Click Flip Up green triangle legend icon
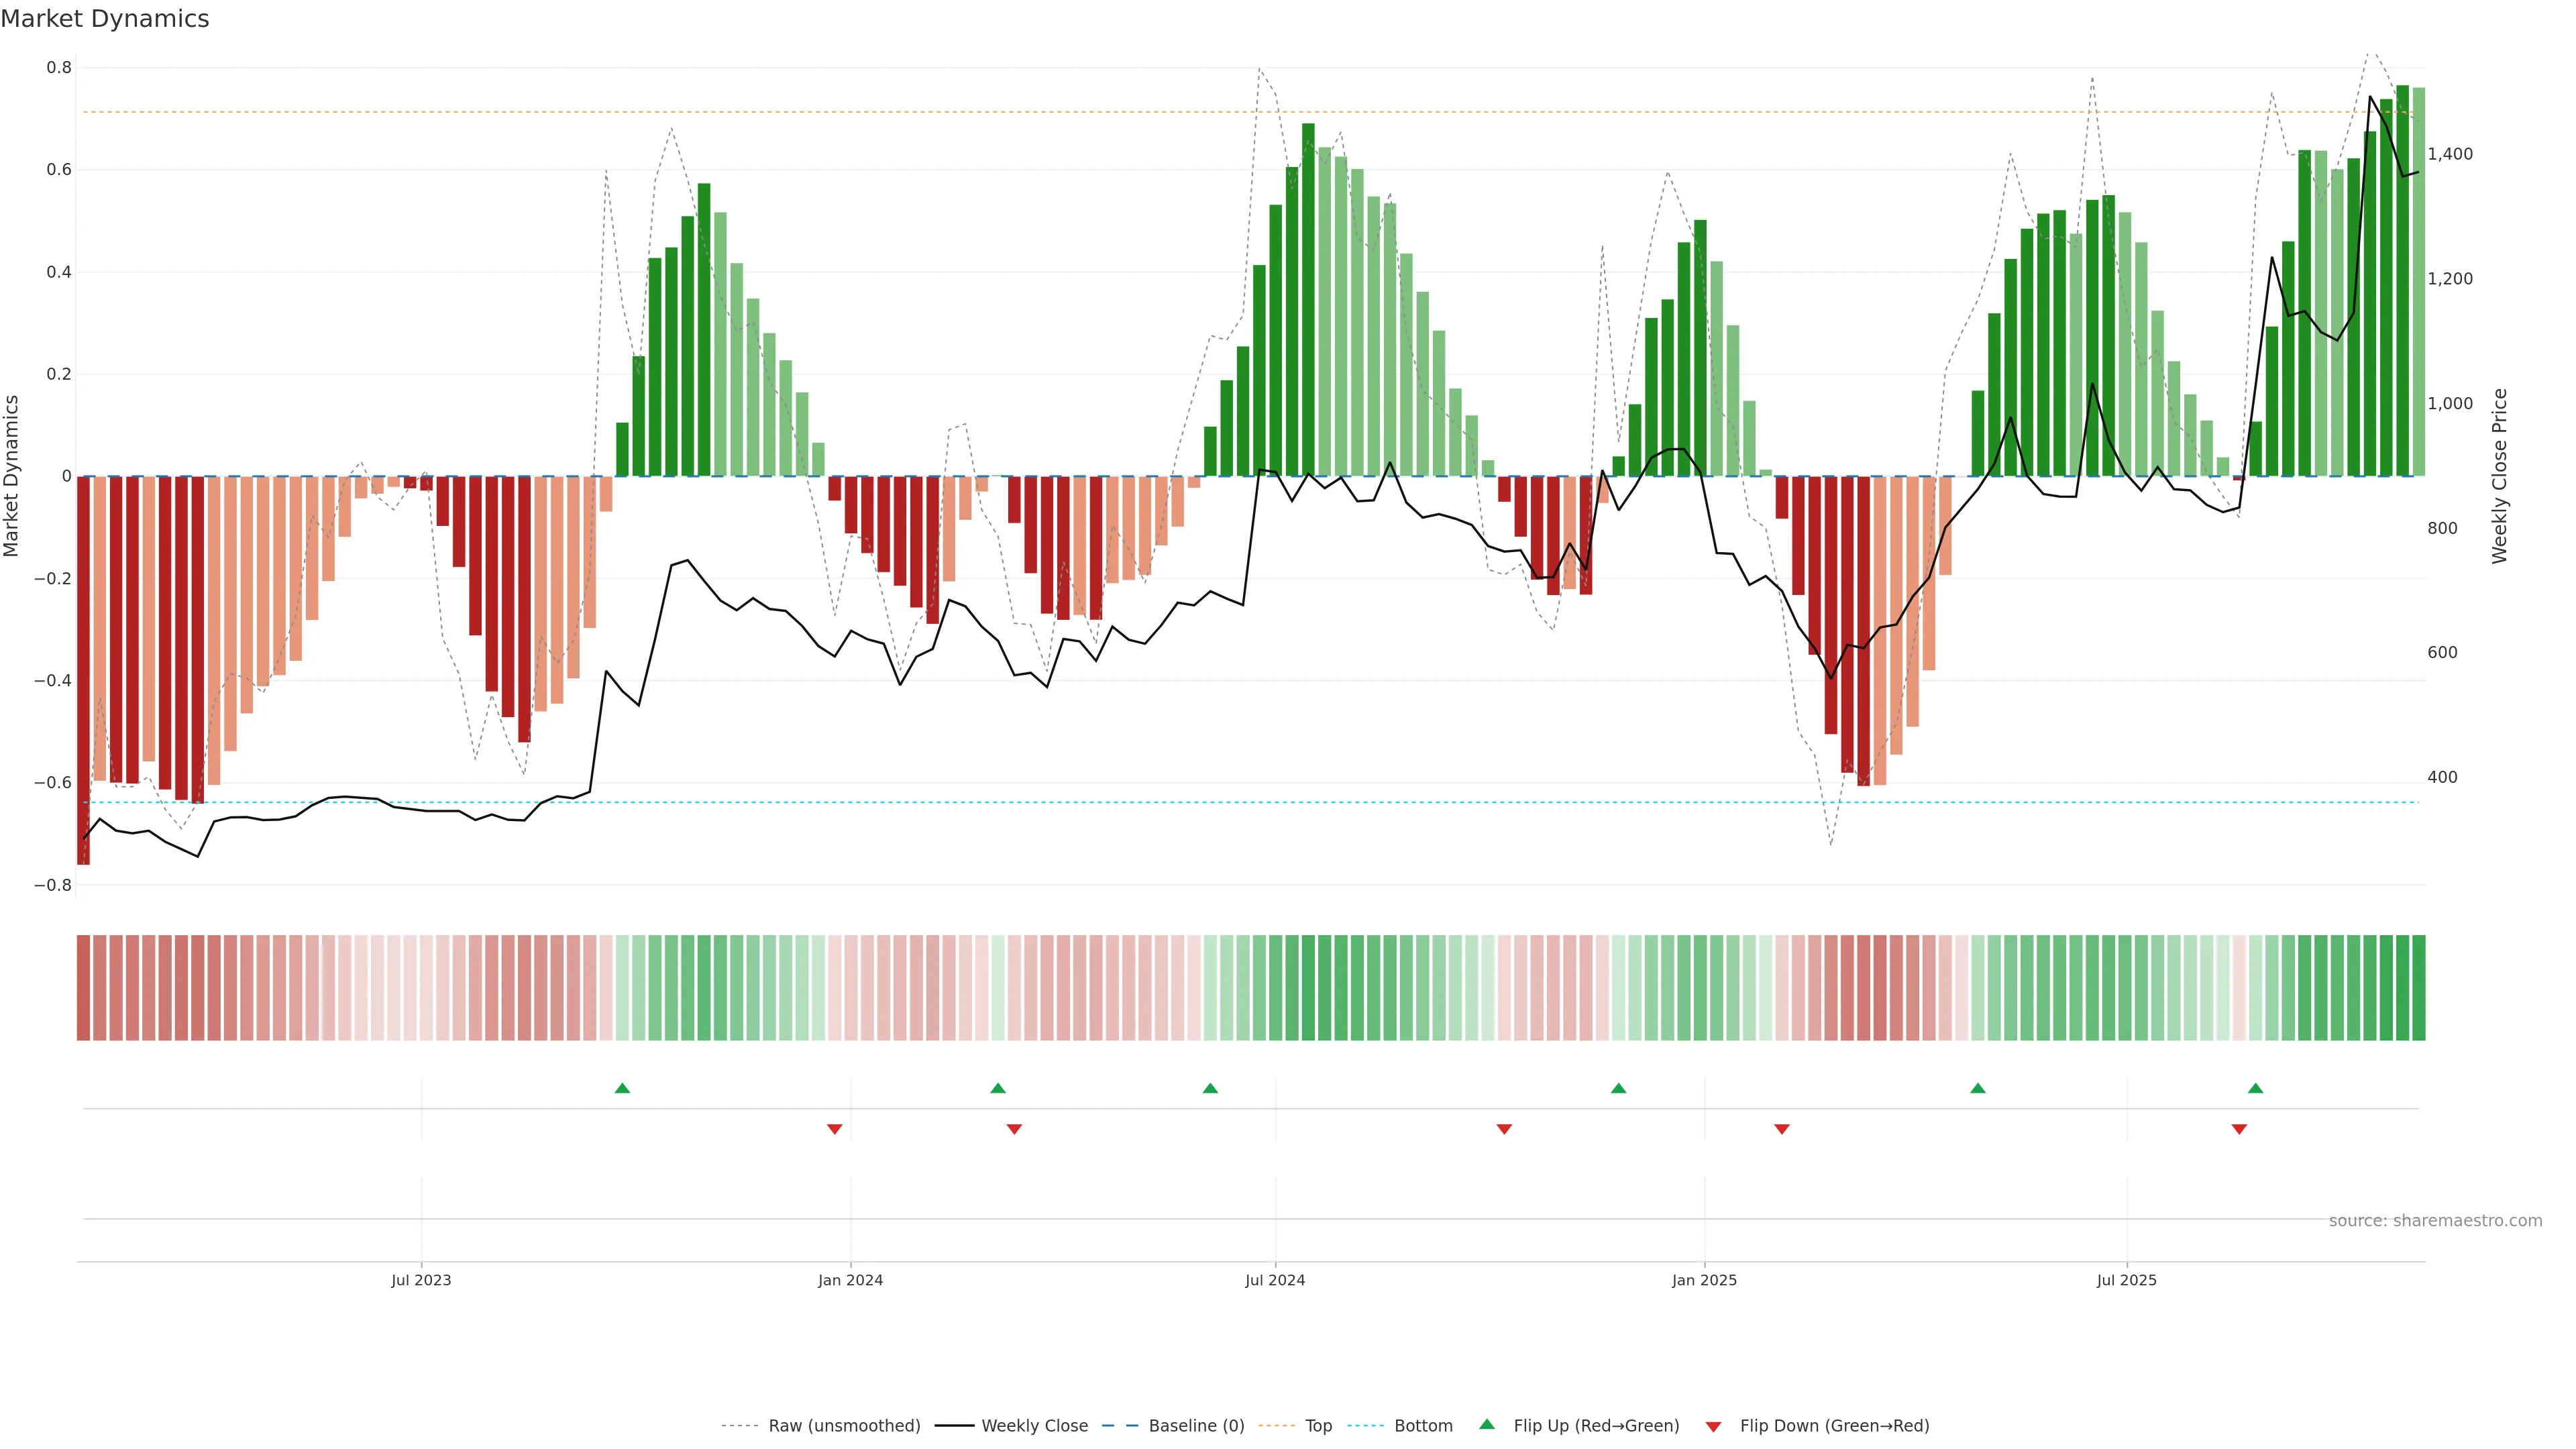 (x=1487, y=1424)
